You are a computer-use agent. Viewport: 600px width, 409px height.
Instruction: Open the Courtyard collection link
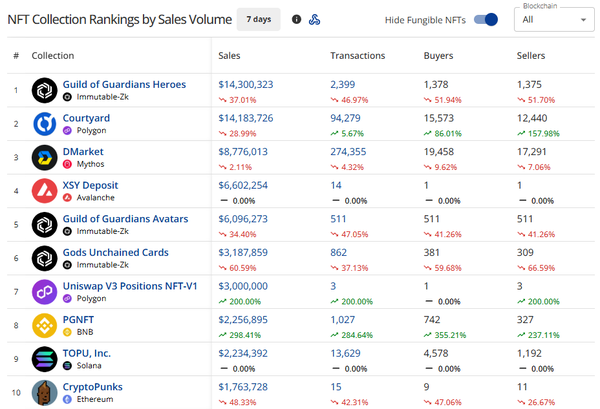click(86, 118)
